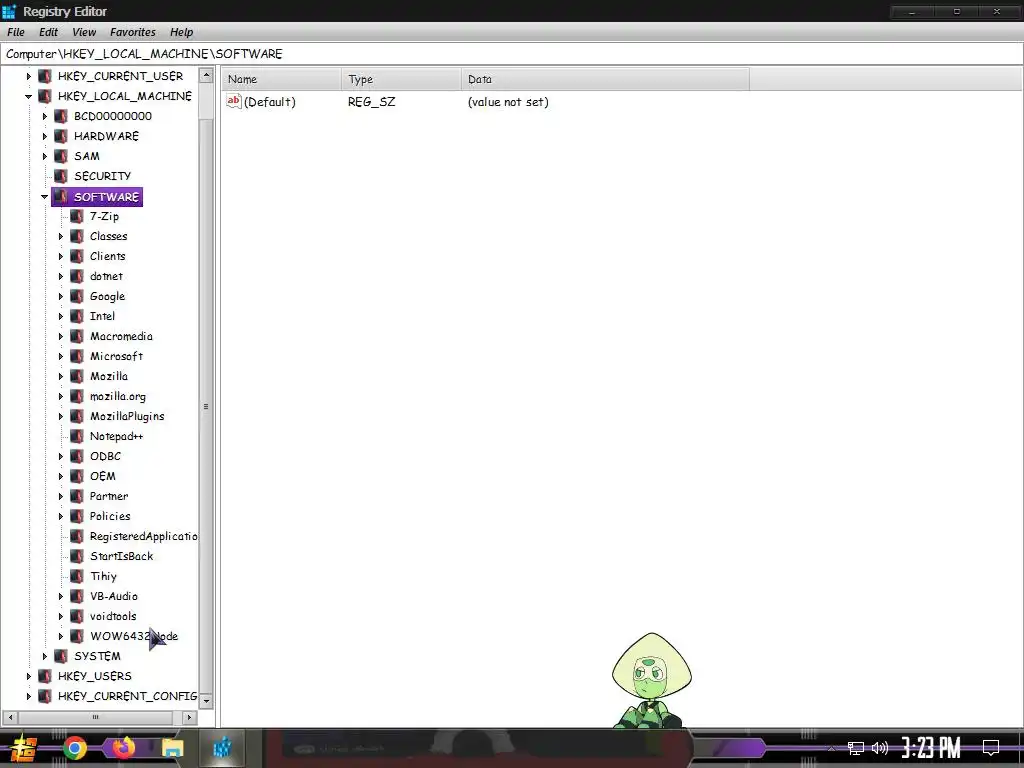Select the OEM key
Image resolution: width=1024 pixels, height=768 pixels.
103,476
